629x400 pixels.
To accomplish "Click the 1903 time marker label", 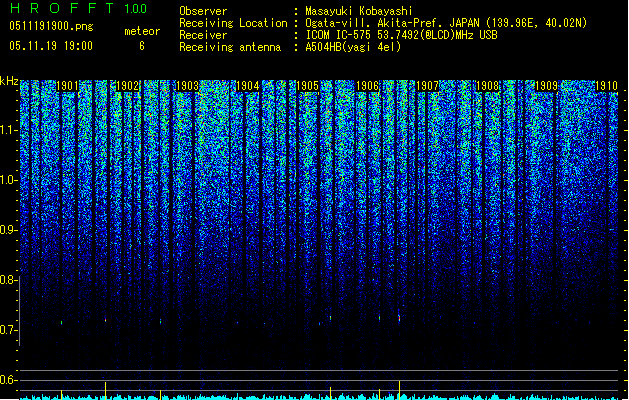I will click(187, 86).
